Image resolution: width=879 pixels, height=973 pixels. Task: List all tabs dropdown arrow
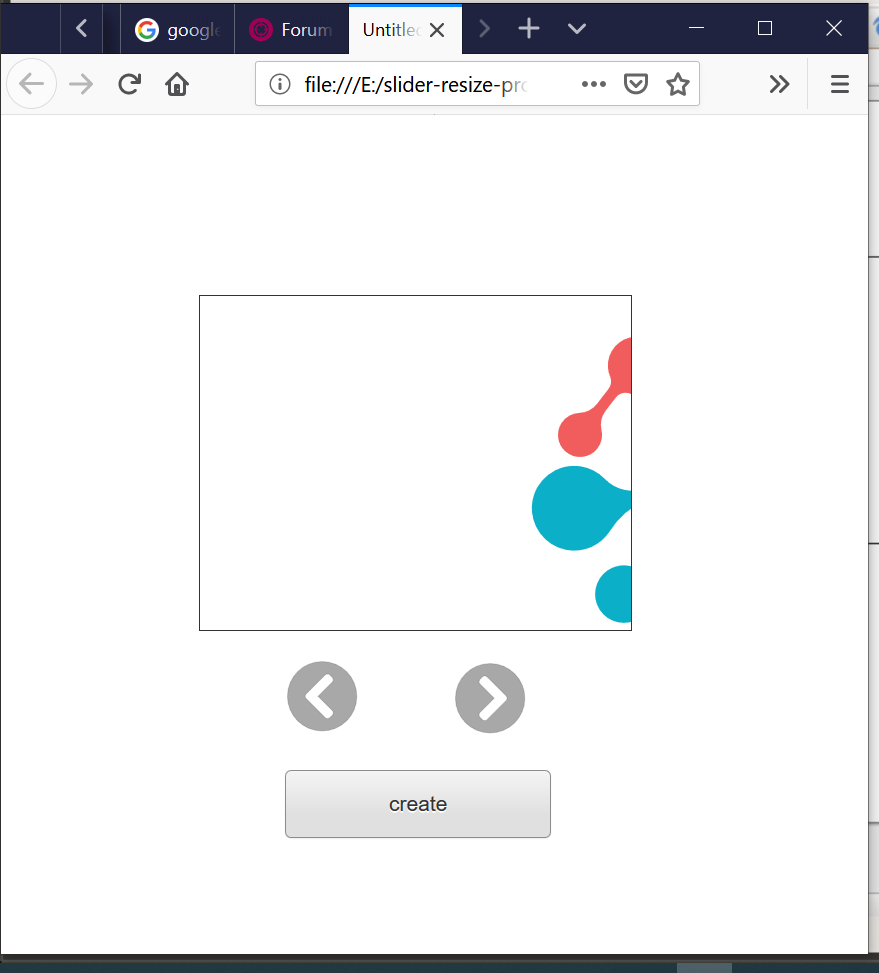tap(577, 29)
